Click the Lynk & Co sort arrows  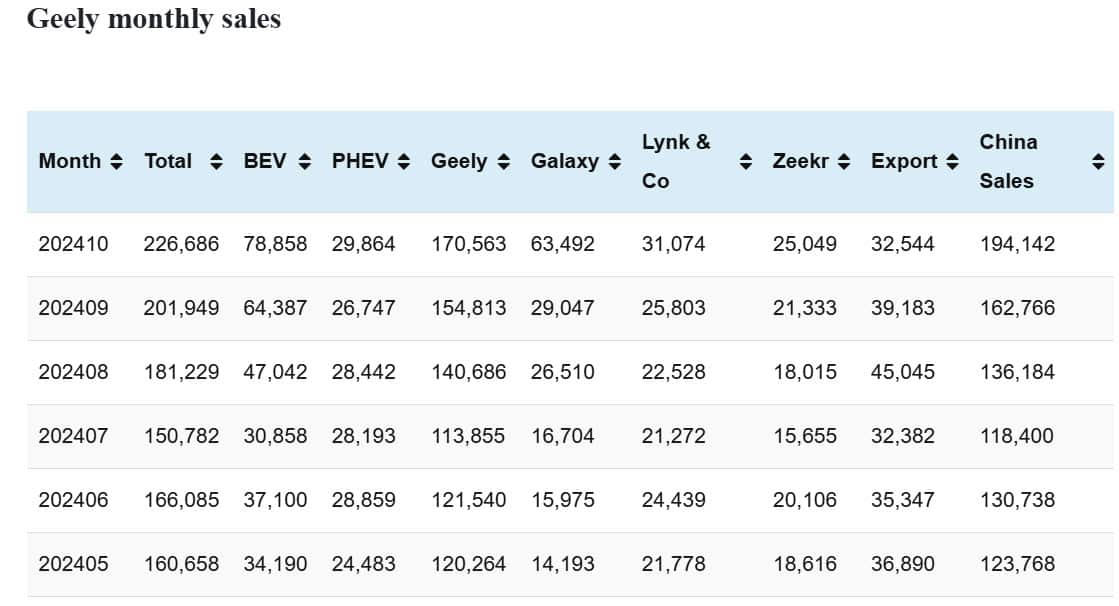pos(745,161)
